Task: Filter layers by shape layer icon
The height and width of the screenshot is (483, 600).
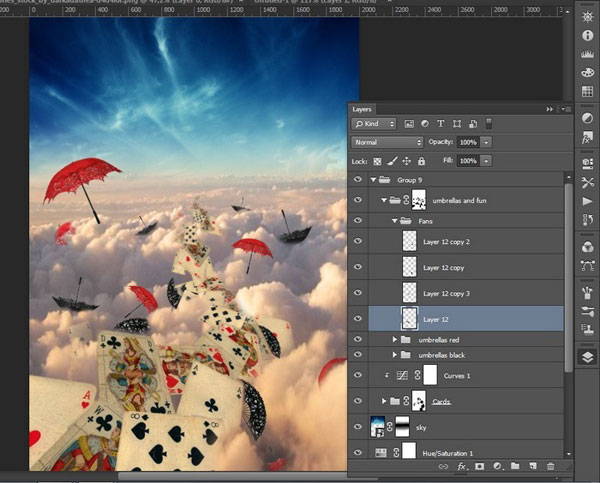Action: tap(457, 124)
